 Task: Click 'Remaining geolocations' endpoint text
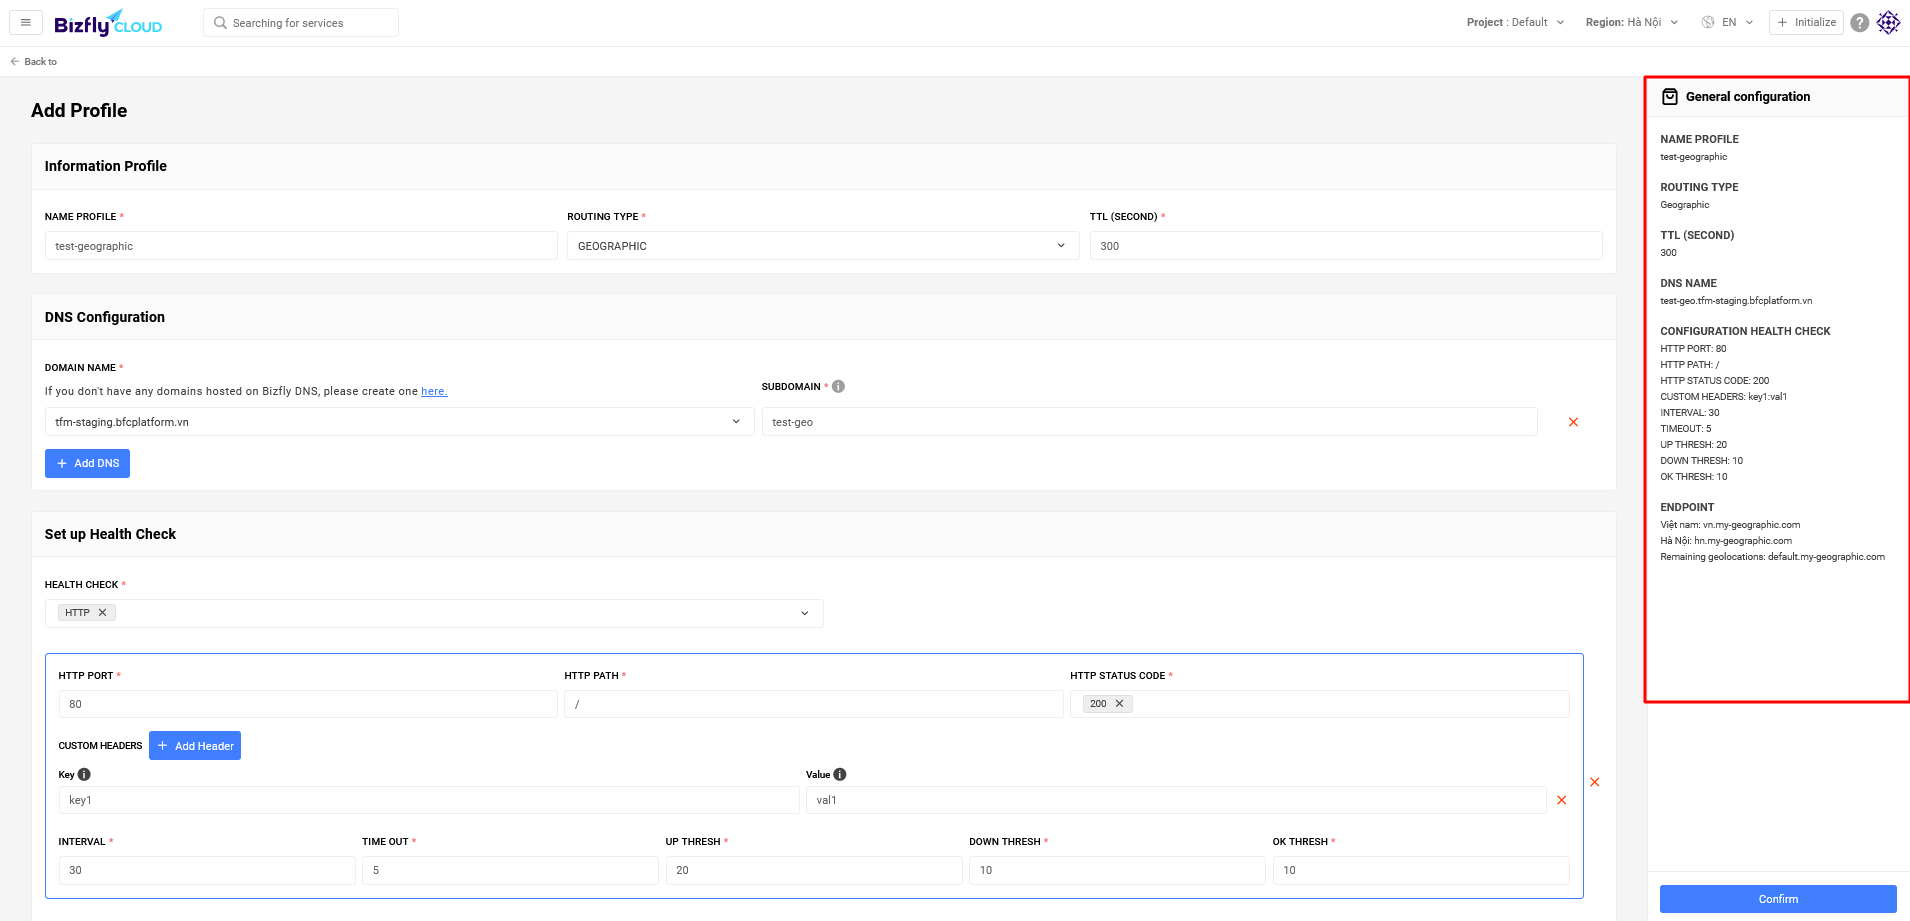(1772, 557)
